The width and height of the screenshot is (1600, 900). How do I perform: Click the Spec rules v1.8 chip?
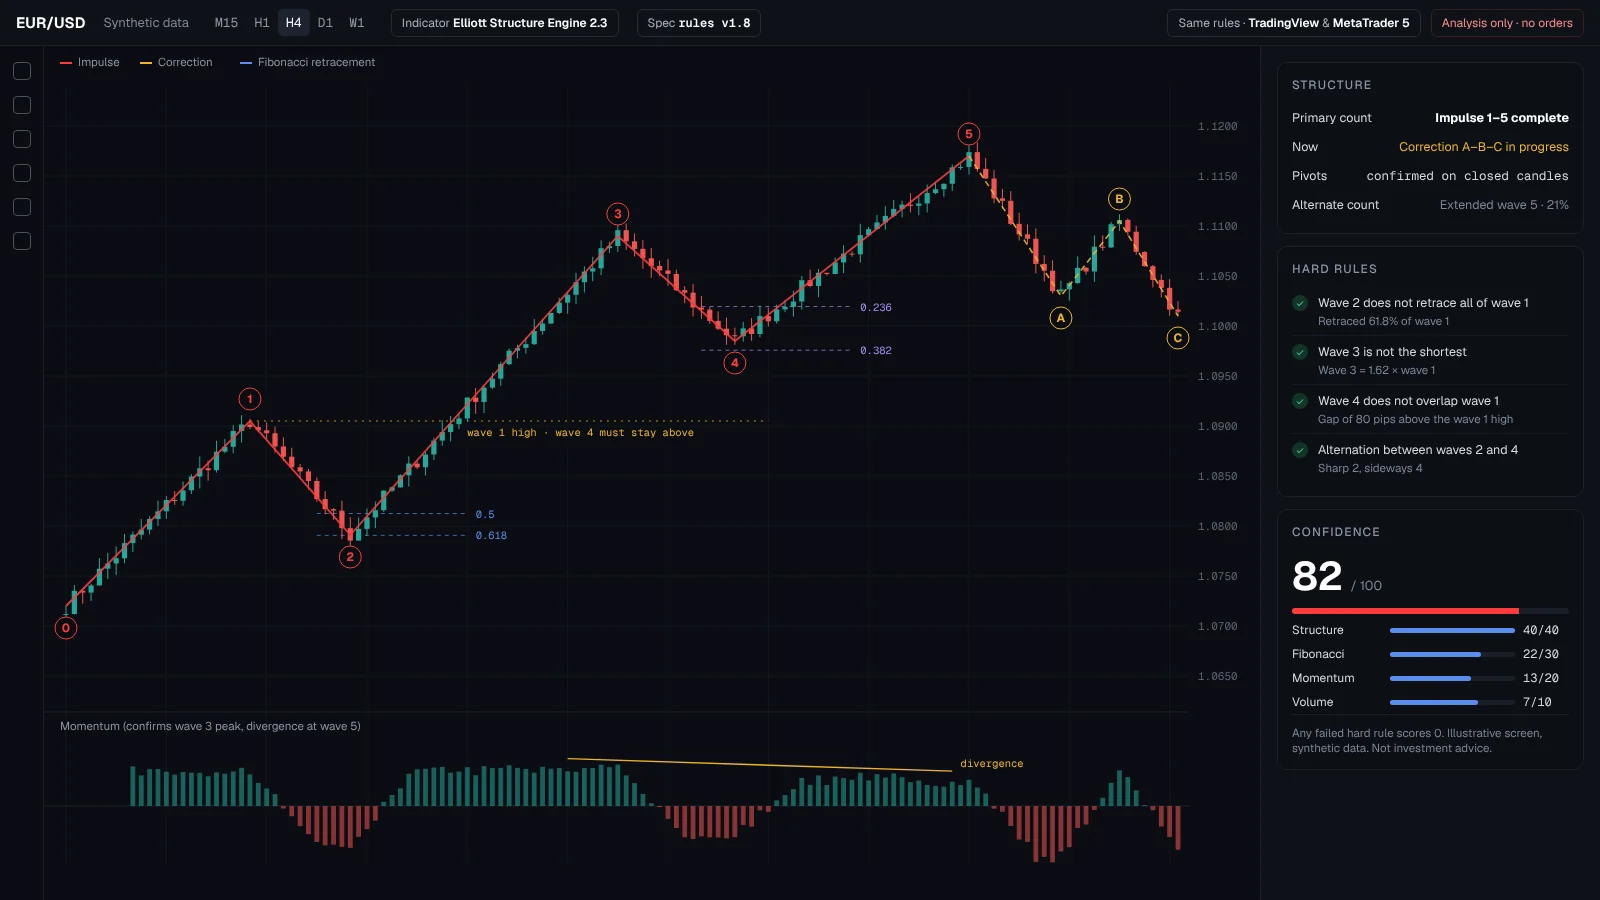(x=699, y=23)
